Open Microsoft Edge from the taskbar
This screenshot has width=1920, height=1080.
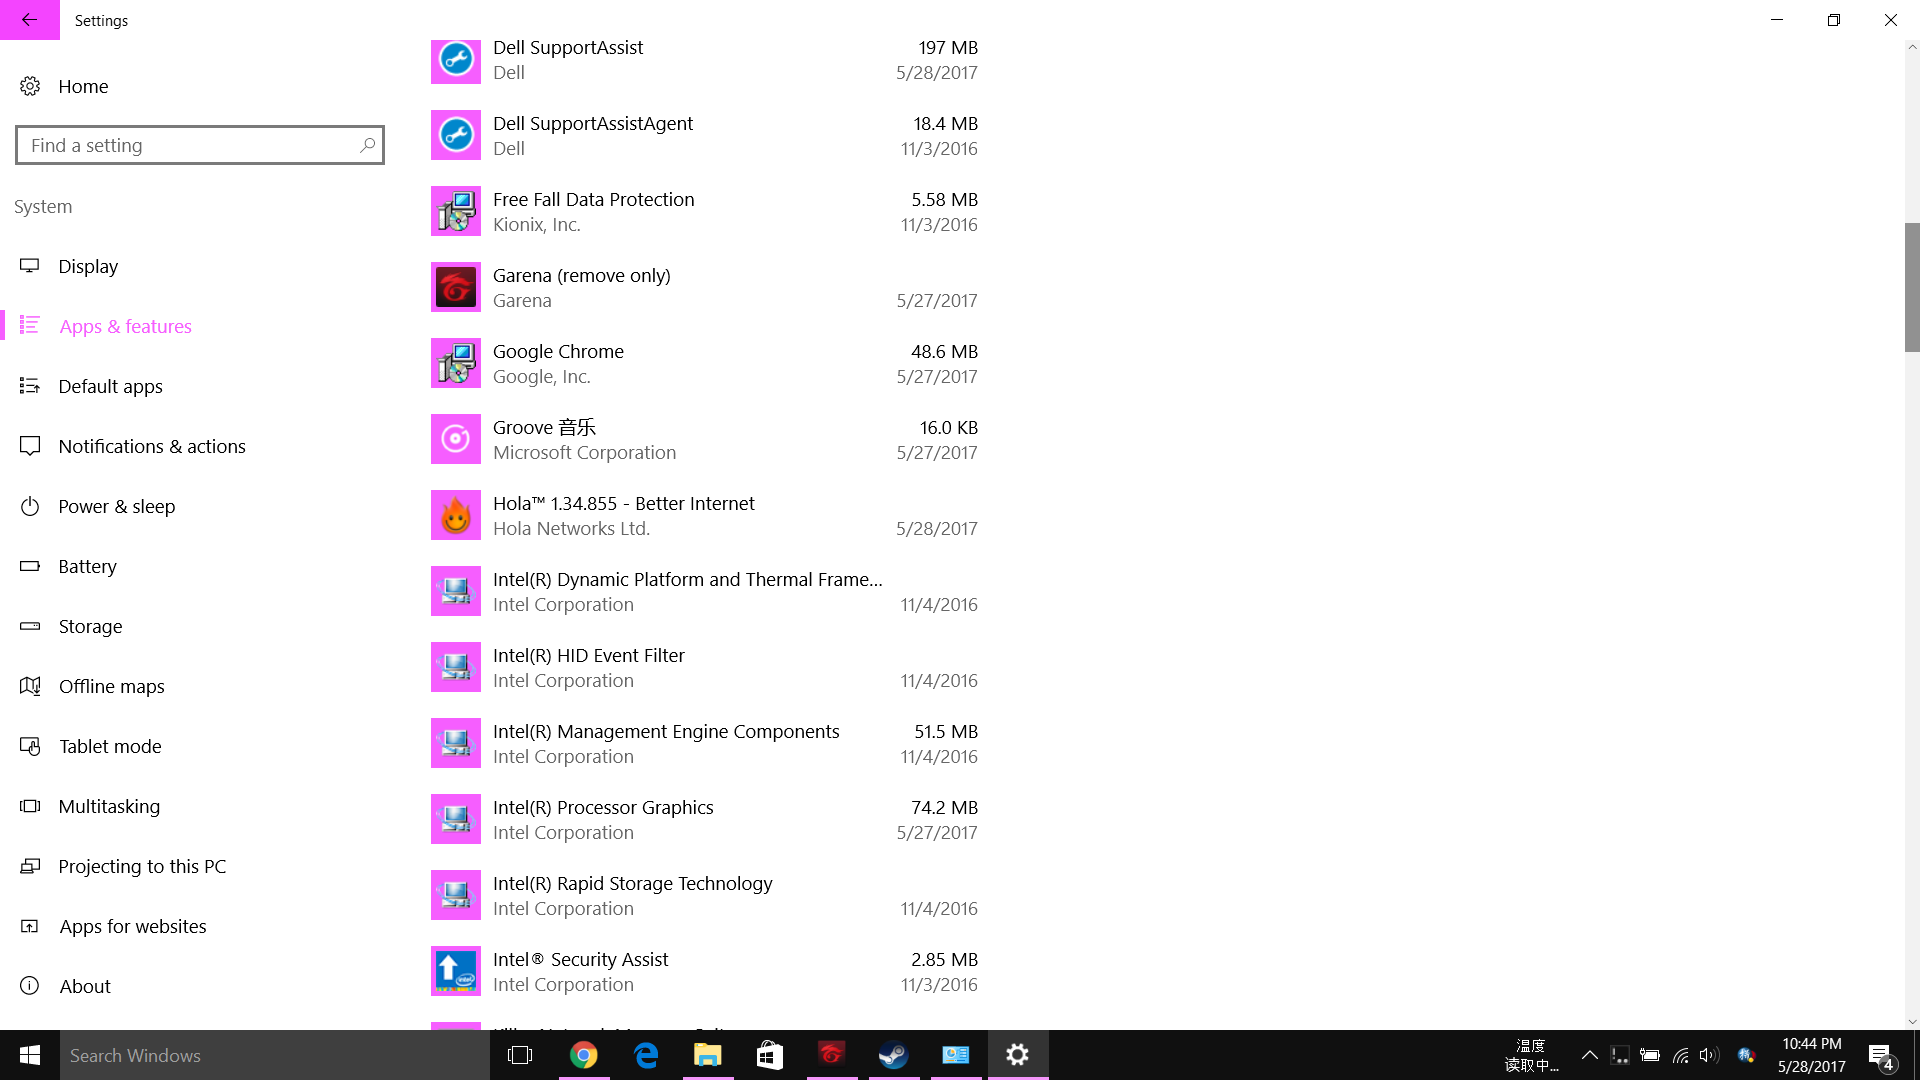(646, 1055)
